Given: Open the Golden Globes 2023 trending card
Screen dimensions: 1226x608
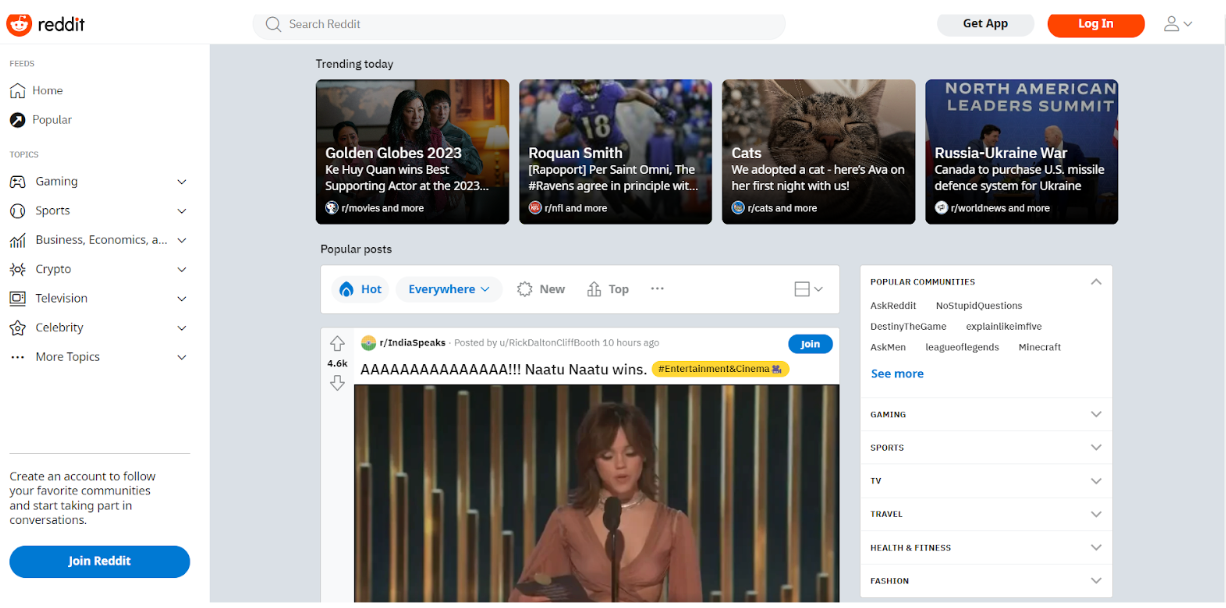Looking at the screenshot, I should pyautogui.click(x=412, y=152).
